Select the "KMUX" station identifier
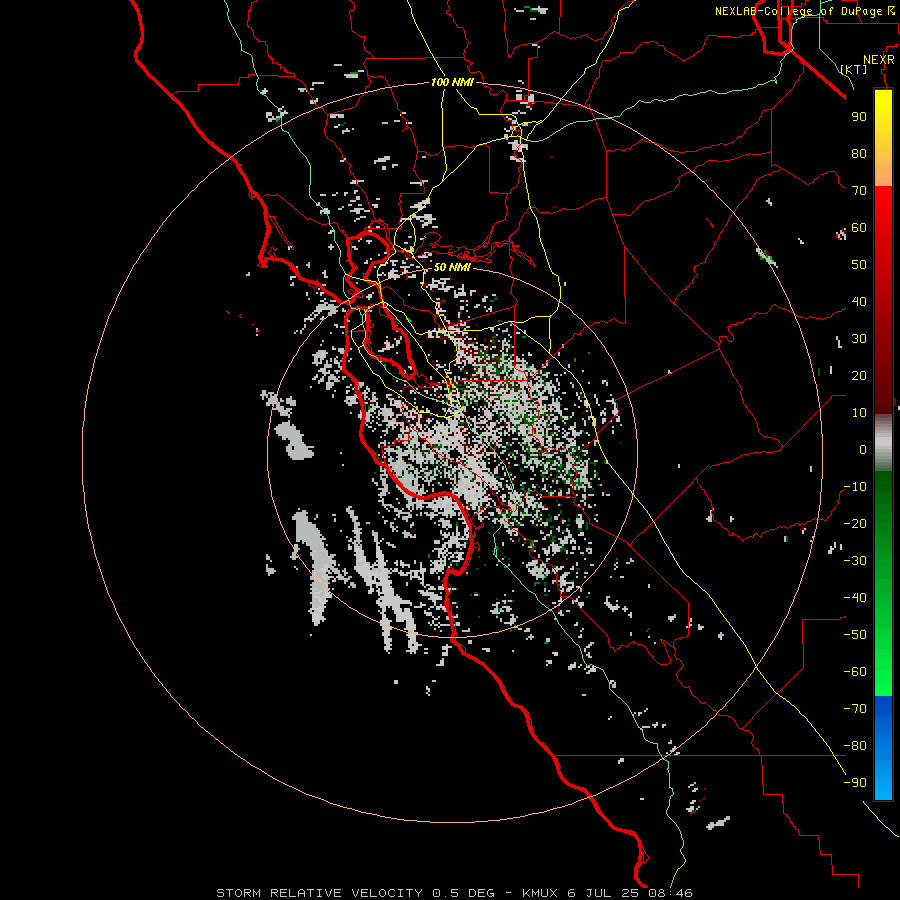 [x=540, y=893]
